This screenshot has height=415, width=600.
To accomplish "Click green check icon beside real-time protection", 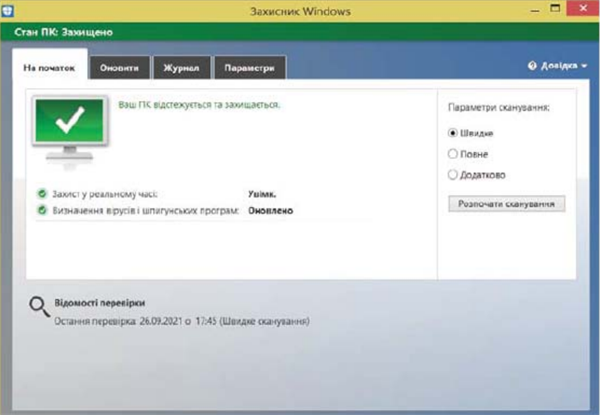I will pos(42,194).
